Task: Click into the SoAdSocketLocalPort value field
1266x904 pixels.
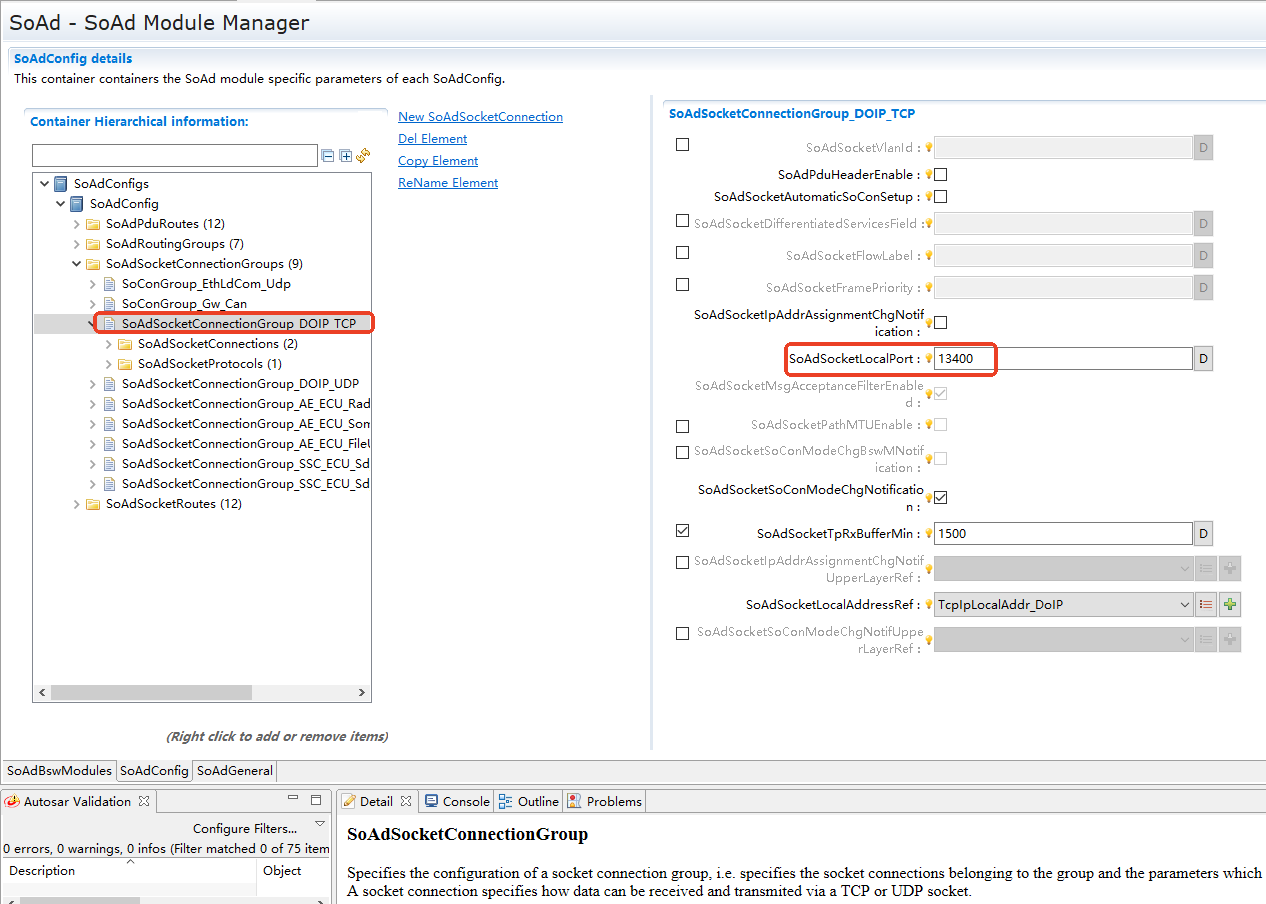Action: [x=1062, y=359]
